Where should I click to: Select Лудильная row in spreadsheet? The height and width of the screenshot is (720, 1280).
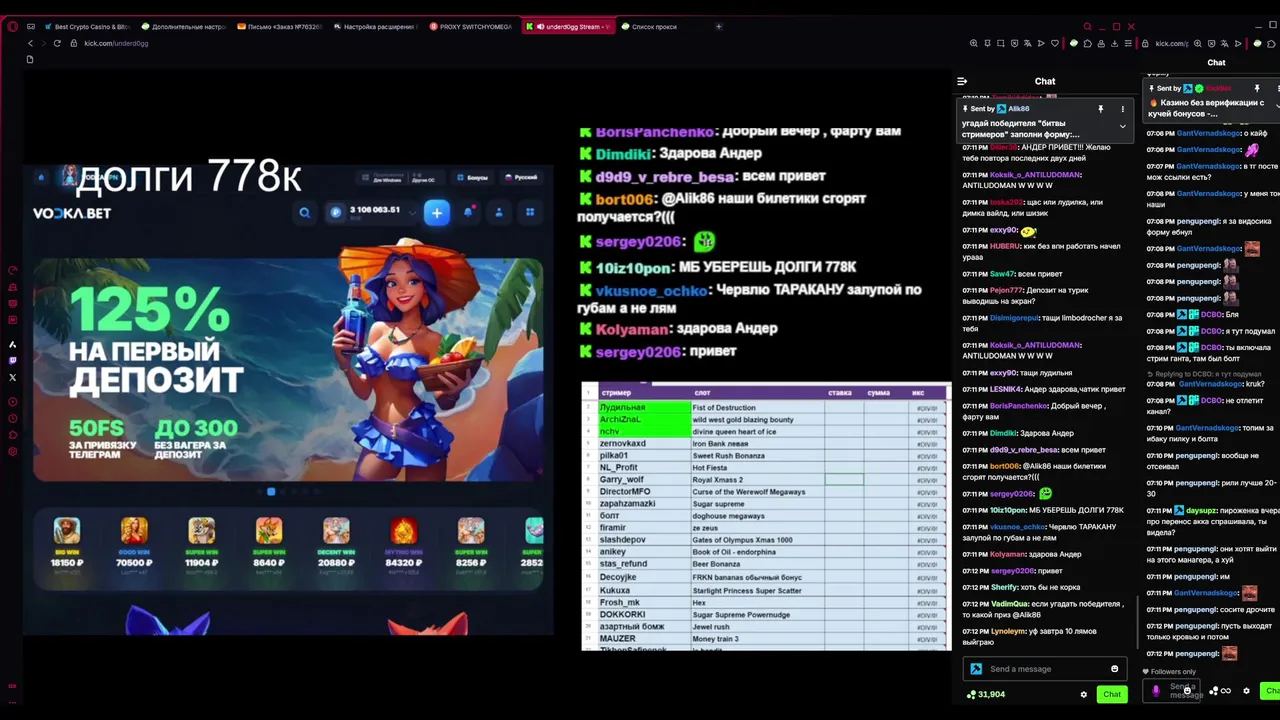tap(644, 408)
